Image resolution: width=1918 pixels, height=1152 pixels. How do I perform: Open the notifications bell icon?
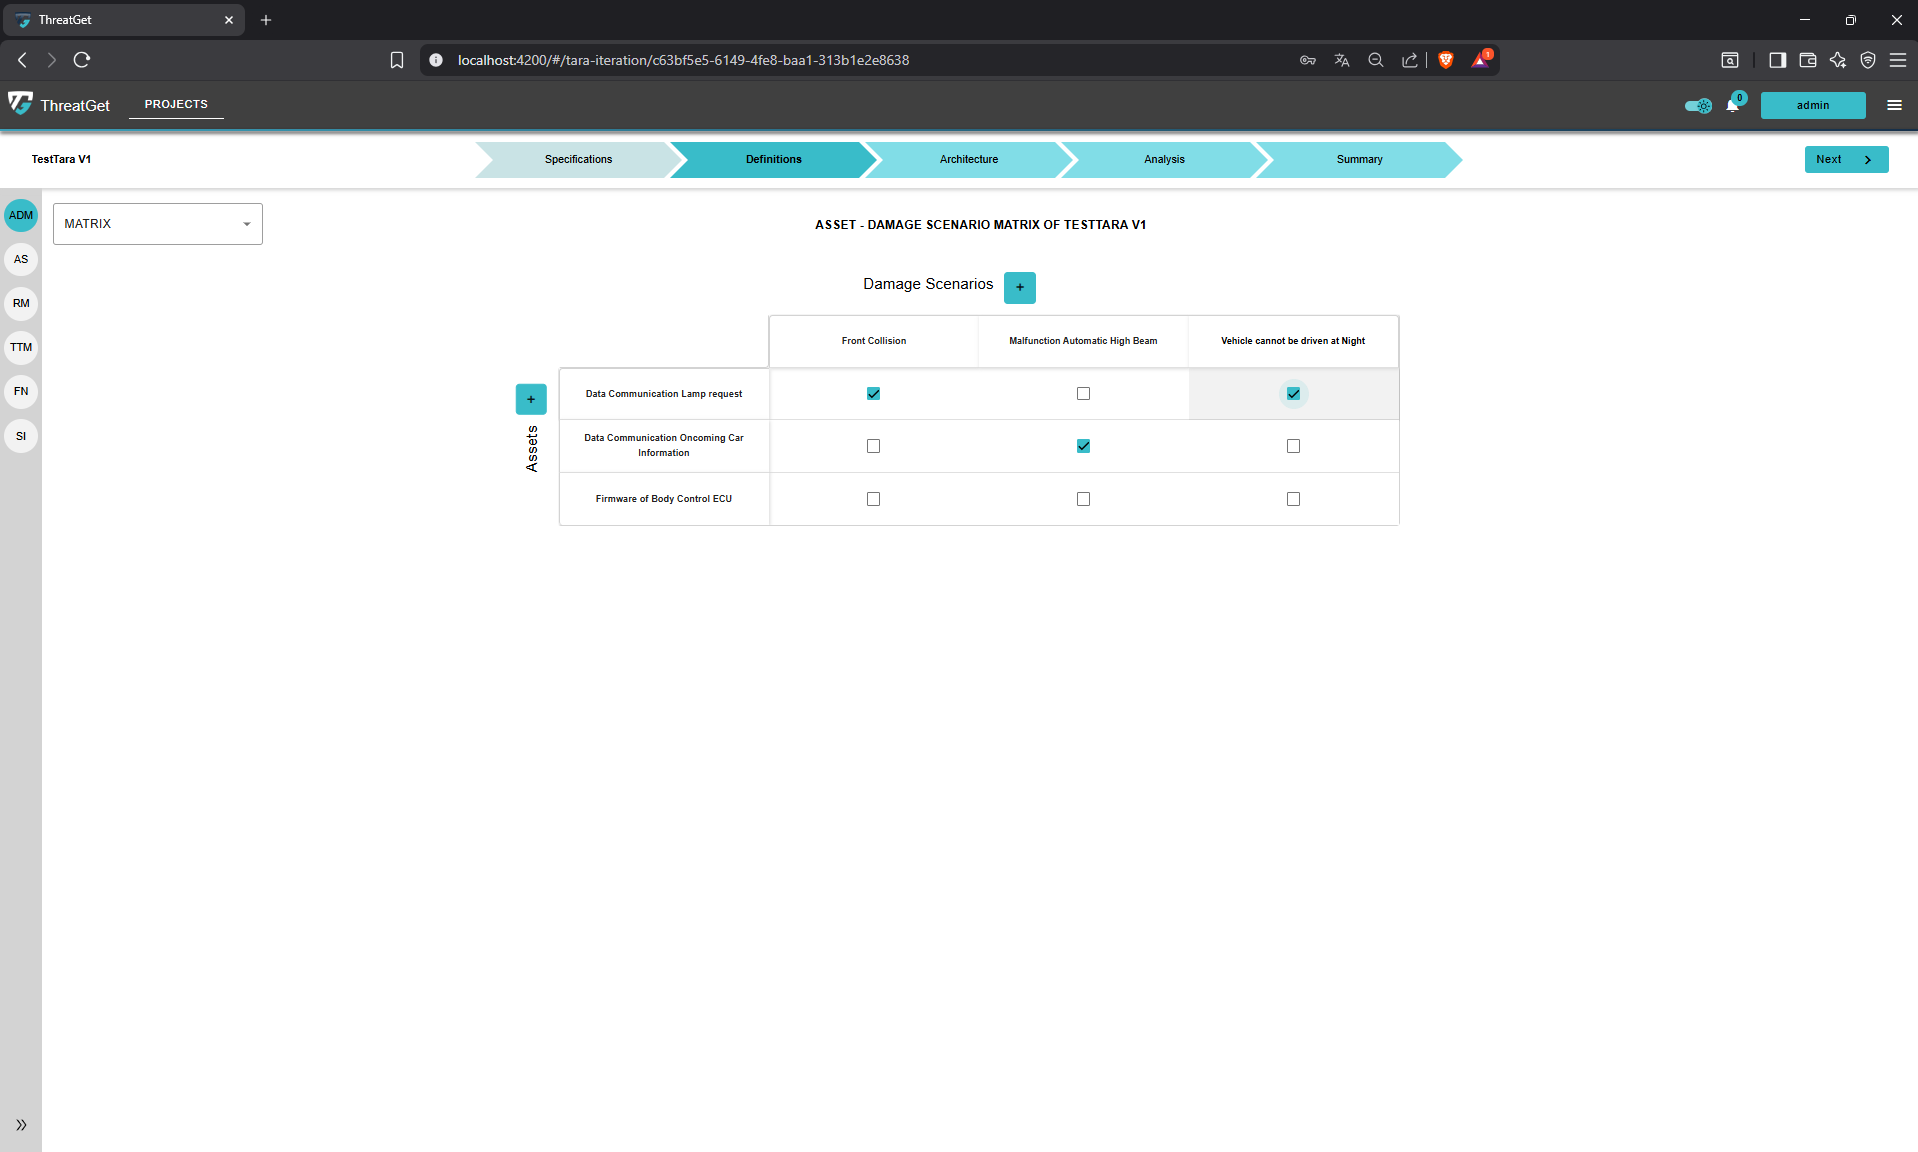coord(1732,105)
